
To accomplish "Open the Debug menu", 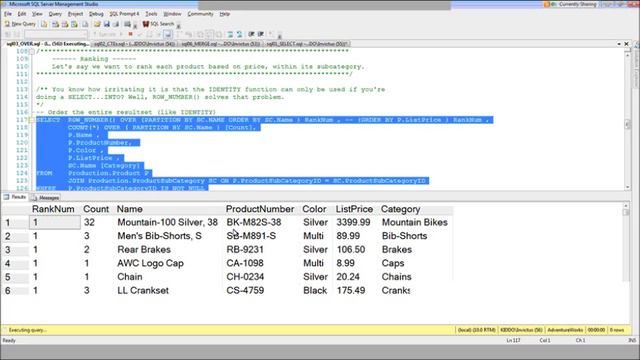I will click(96, 14).
